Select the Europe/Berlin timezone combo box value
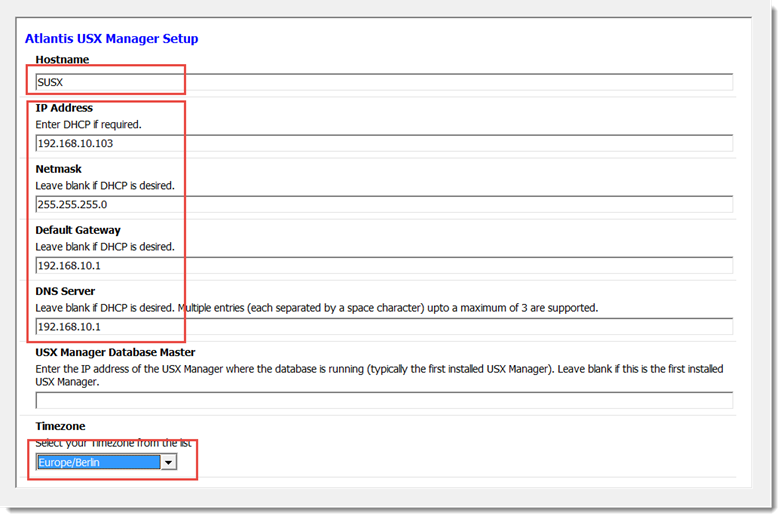This screenshot has height=519, width=783. (x=98, y=462)
